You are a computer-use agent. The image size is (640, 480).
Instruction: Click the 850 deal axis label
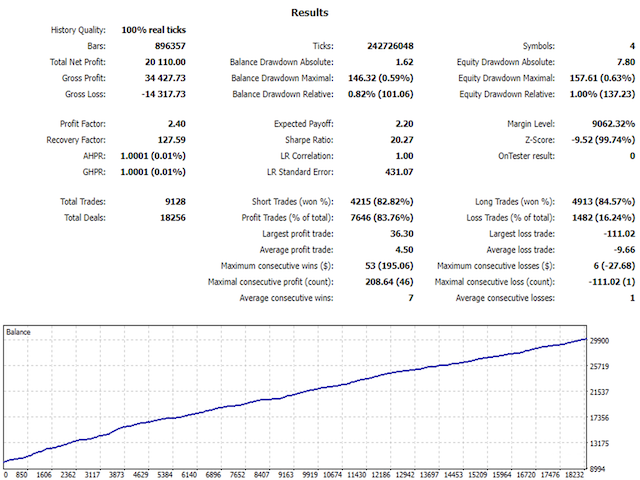(22, 475)
